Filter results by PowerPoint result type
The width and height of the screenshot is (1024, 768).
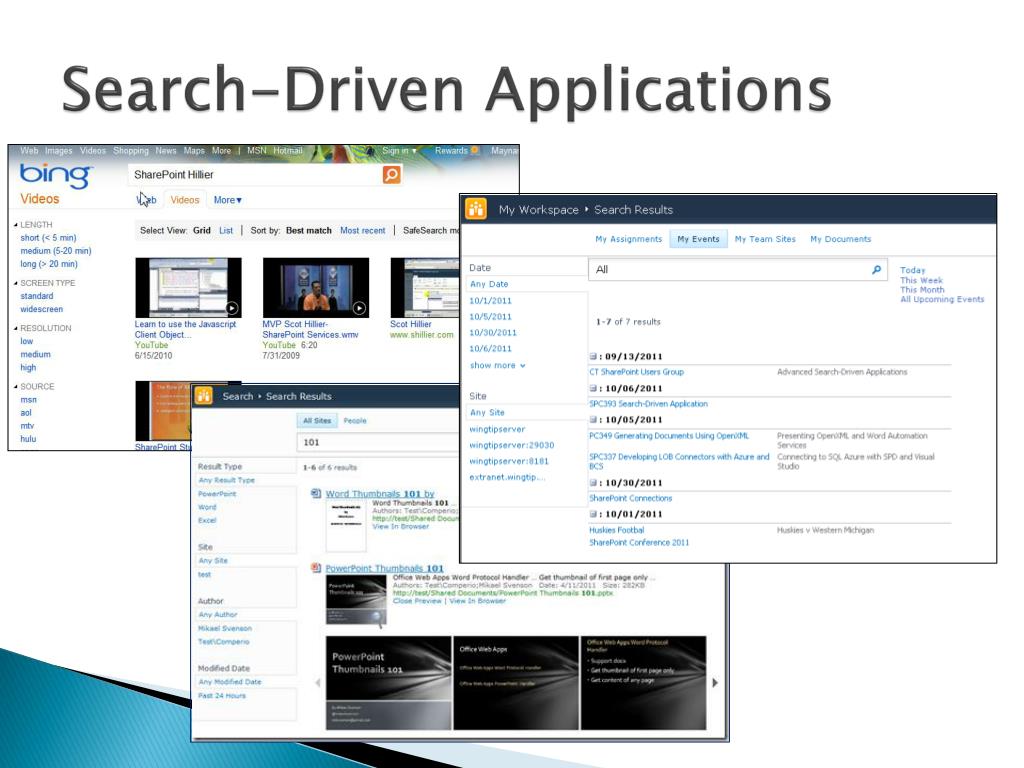pos(217,494)
